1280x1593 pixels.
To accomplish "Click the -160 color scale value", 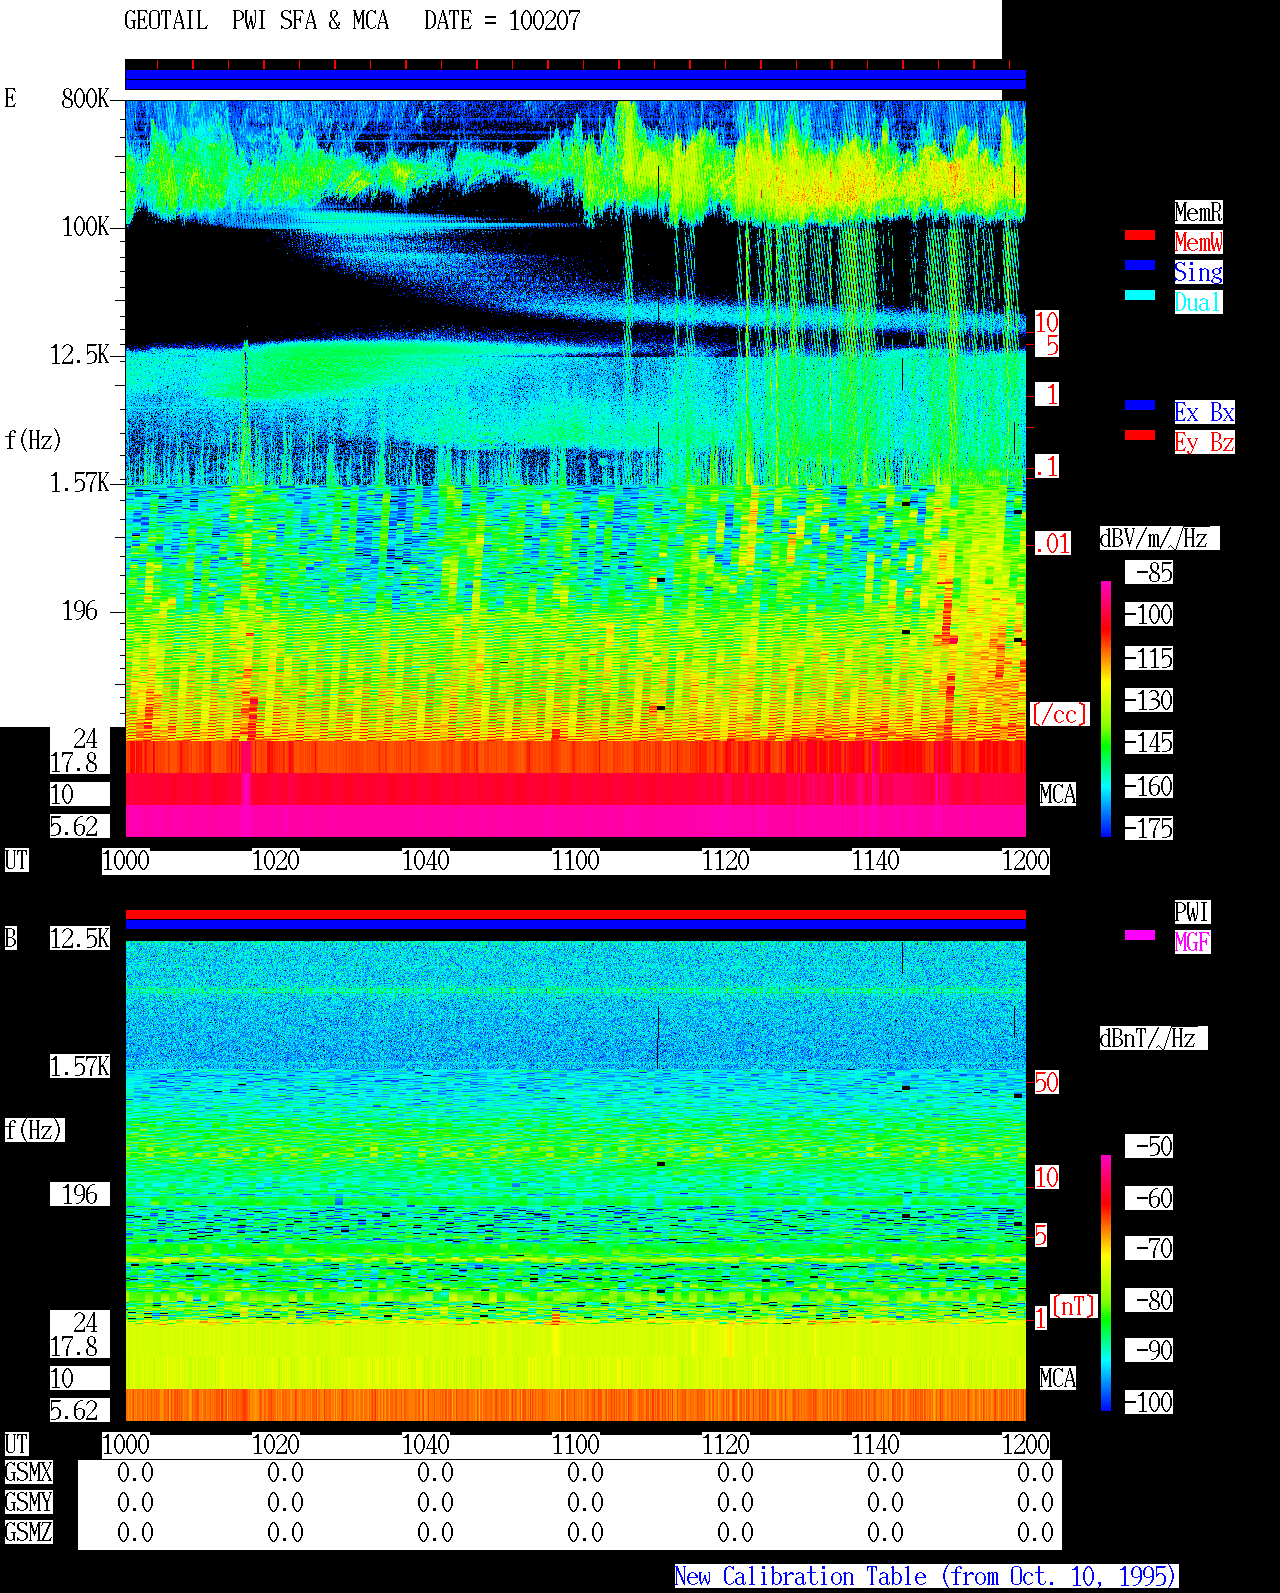I will click(1149, 786).
